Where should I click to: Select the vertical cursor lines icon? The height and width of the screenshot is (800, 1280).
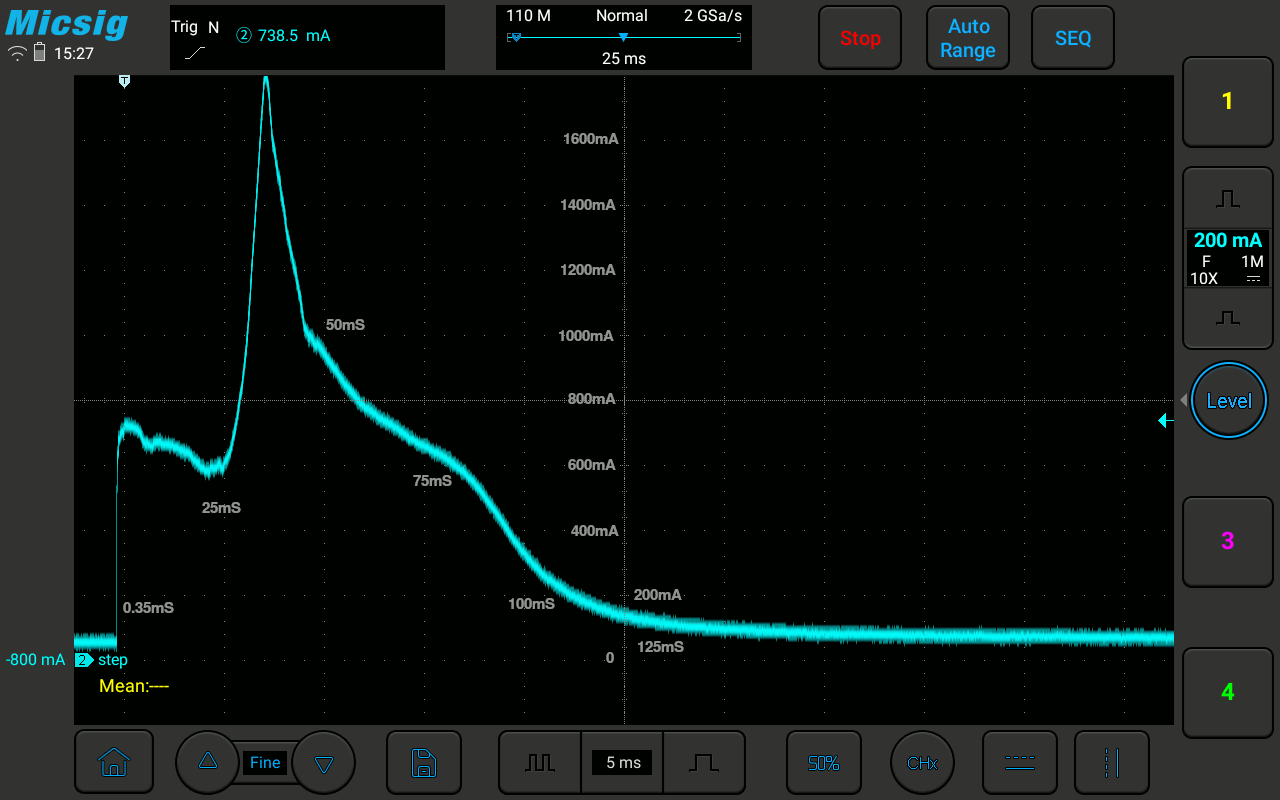pyautogui.click(x=1111, y=762)
